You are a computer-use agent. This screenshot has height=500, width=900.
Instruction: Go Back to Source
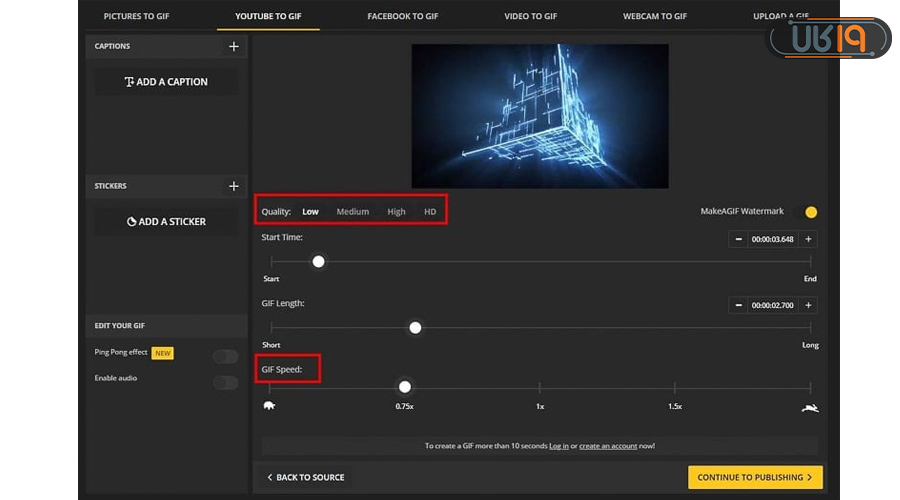tap(305, 477)
